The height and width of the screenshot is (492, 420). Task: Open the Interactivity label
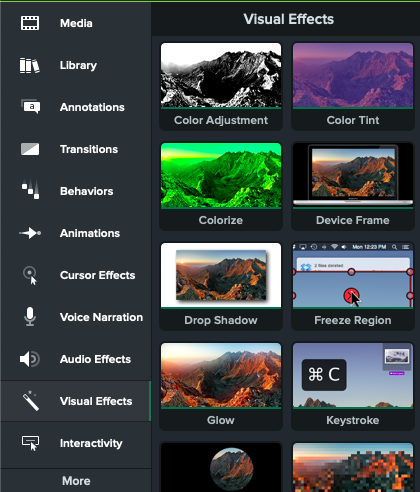pyautogui.click(x=91, y=443)
